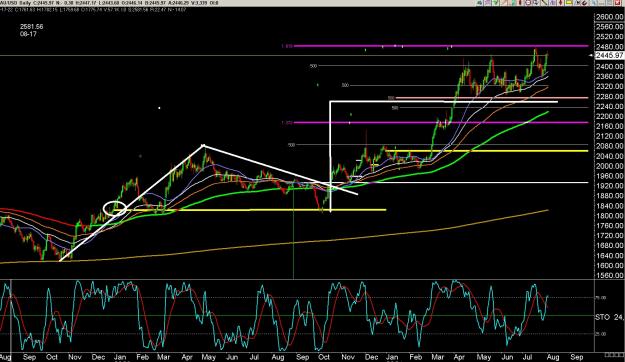
Task: Select the yellow rectangle toolbar icon
Action: pos(568,3)
